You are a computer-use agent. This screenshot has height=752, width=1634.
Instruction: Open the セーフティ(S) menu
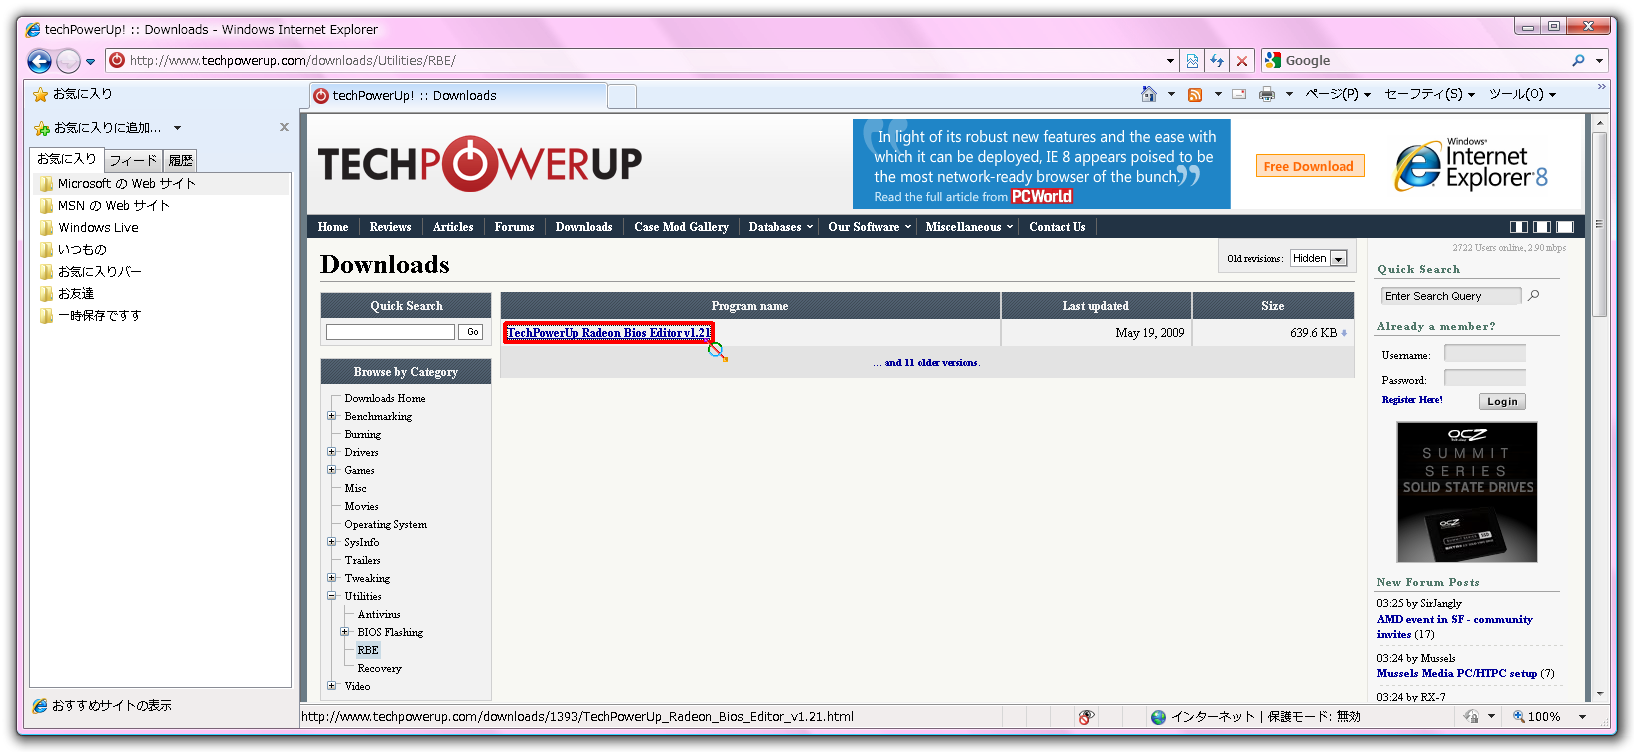(x=1429, y=94)
